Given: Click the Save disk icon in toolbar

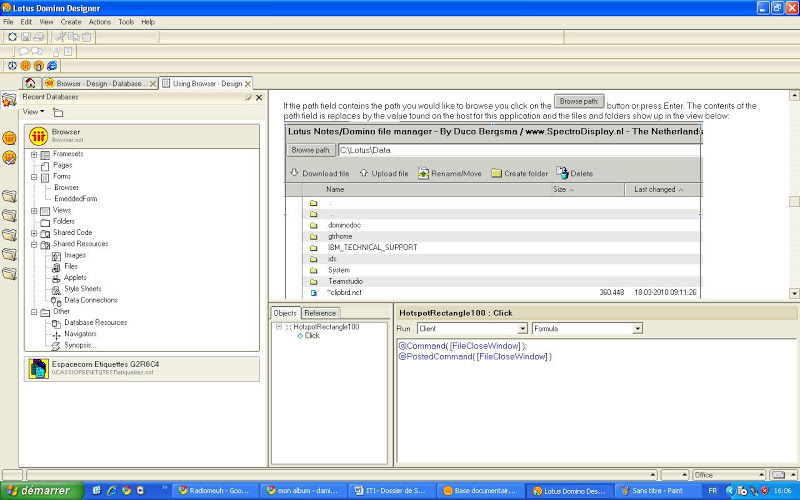Looking at the screenshot, I should pyautogui.click(x=25, y=37).
